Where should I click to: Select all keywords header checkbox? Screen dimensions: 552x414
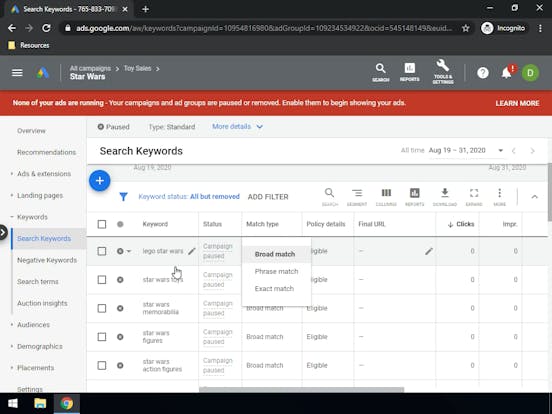click(102, 224)
